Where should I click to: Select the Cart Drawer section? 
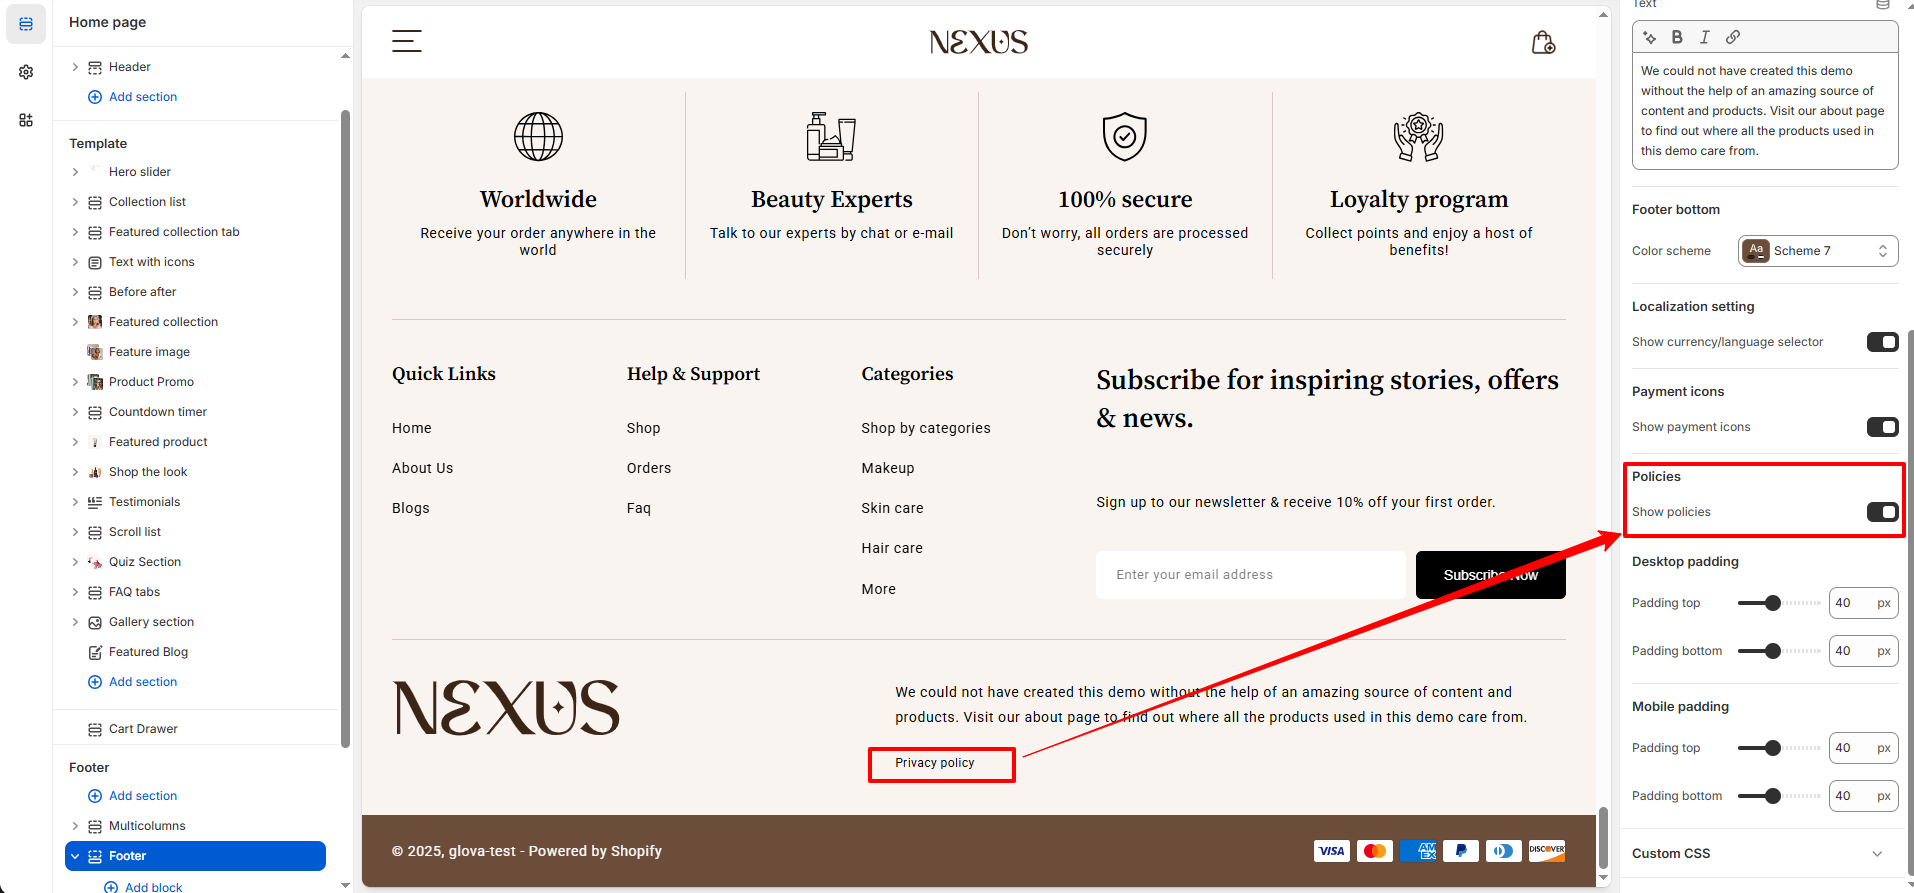pos(143,729)
